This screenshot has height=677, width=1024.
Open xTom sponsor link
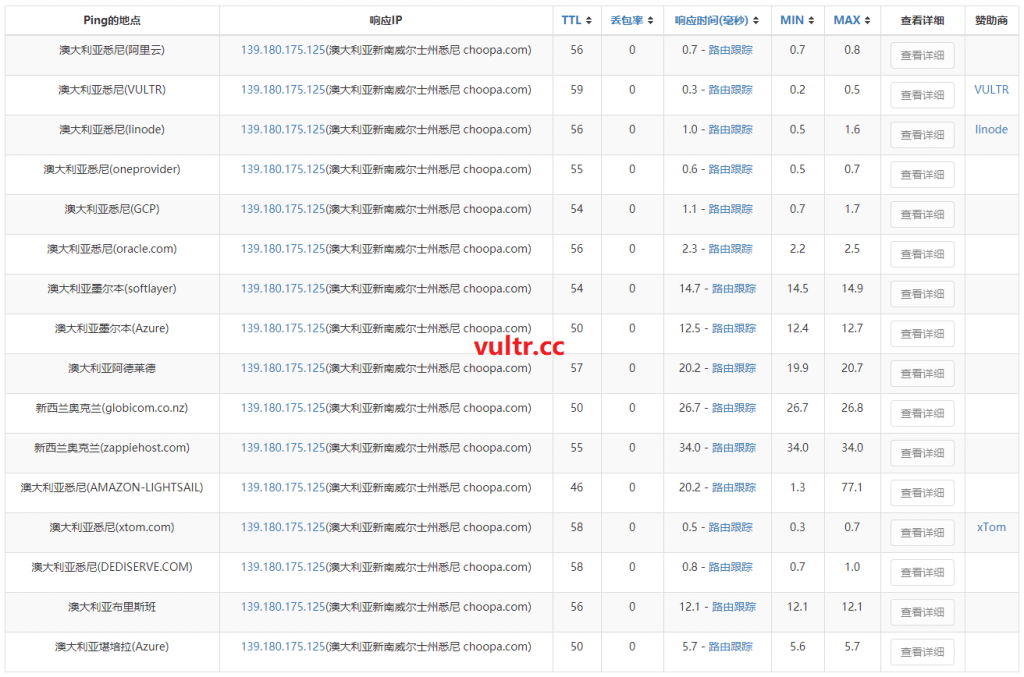[x=991, y=527]
